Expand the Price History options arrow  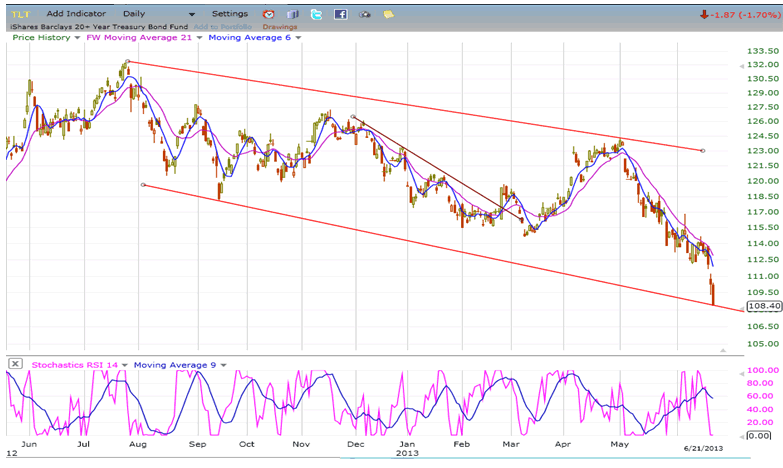tap(79, 37)
